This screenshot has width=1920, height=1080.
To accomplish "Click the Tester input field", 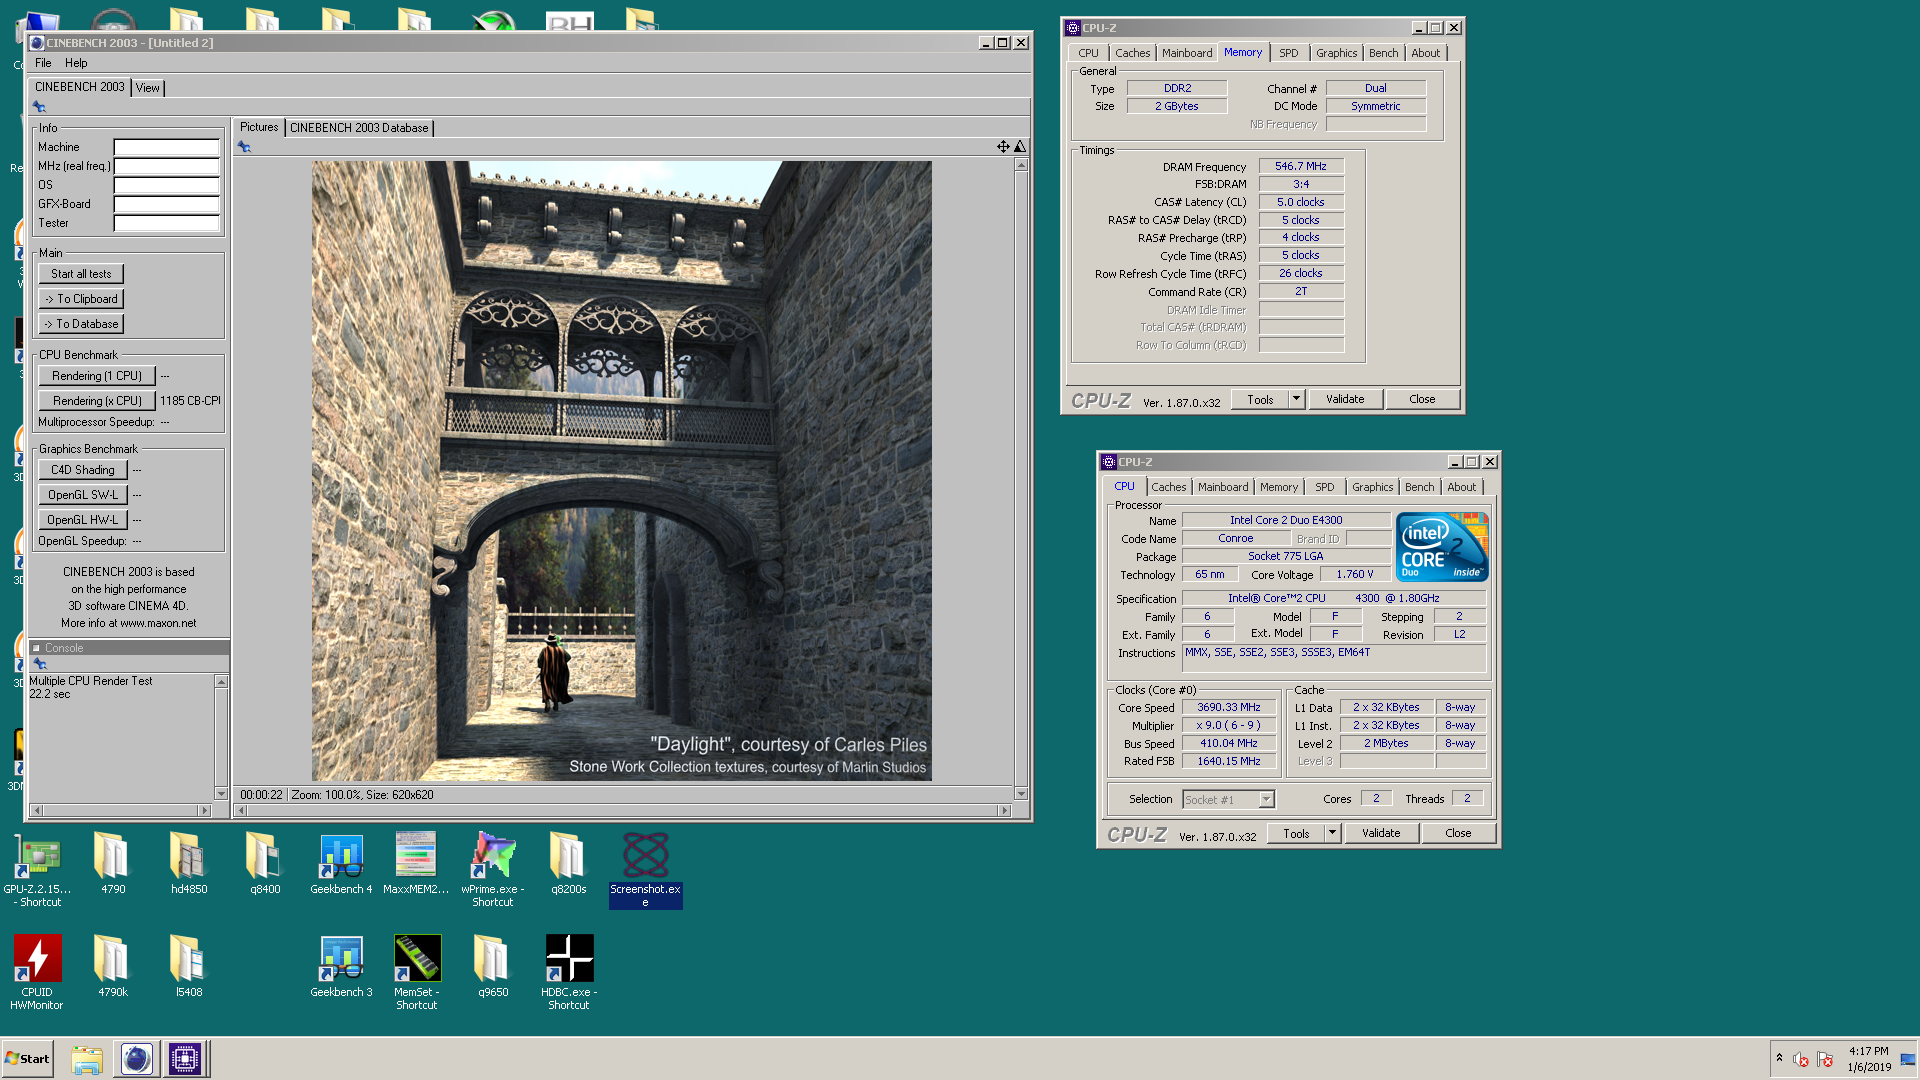I will [166, 223].
